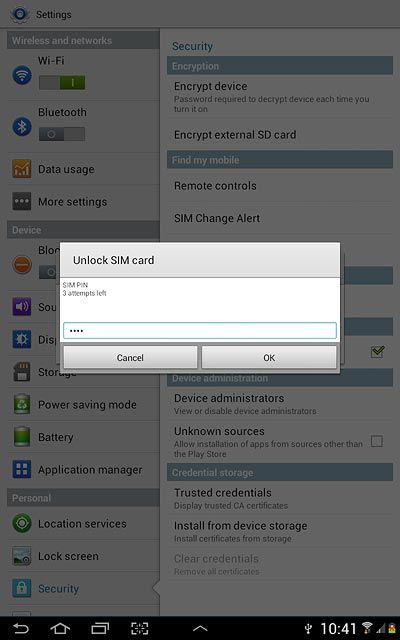Click Cancel in Unlock SIM dialog
400x640 pixels.
point(130,358)
